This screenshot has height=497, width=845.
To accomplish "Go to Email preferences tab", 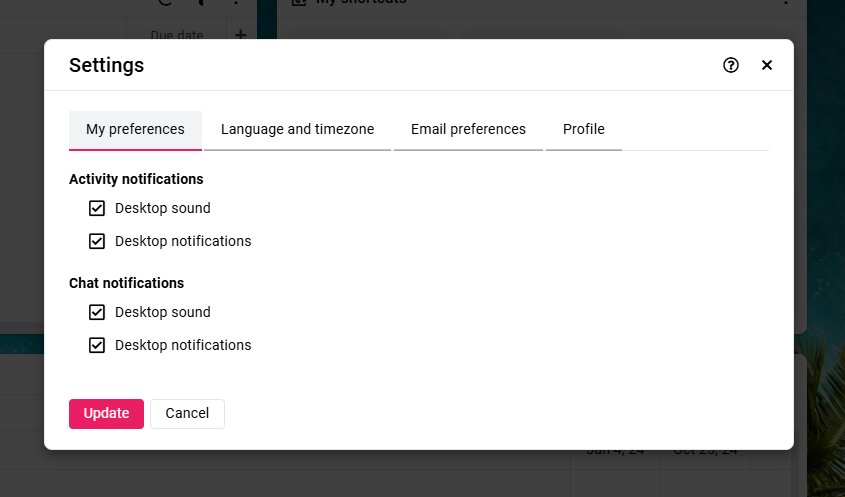I will [x=468, y=130].
